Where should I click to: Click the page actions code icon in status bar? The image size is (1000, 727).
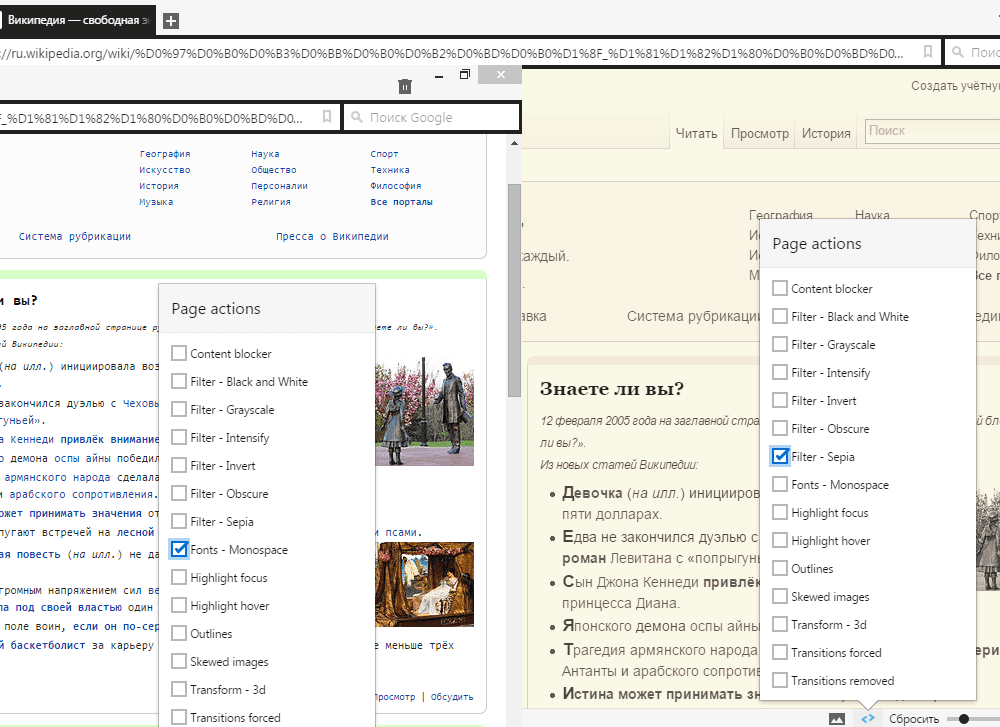[x=868, y=718]
